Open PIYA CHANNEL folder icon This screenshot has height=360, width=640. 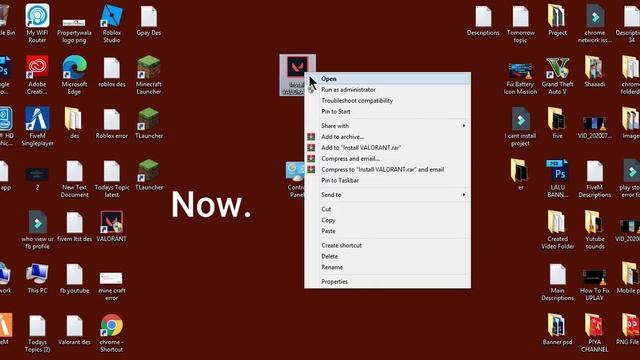tap(595, 326)
